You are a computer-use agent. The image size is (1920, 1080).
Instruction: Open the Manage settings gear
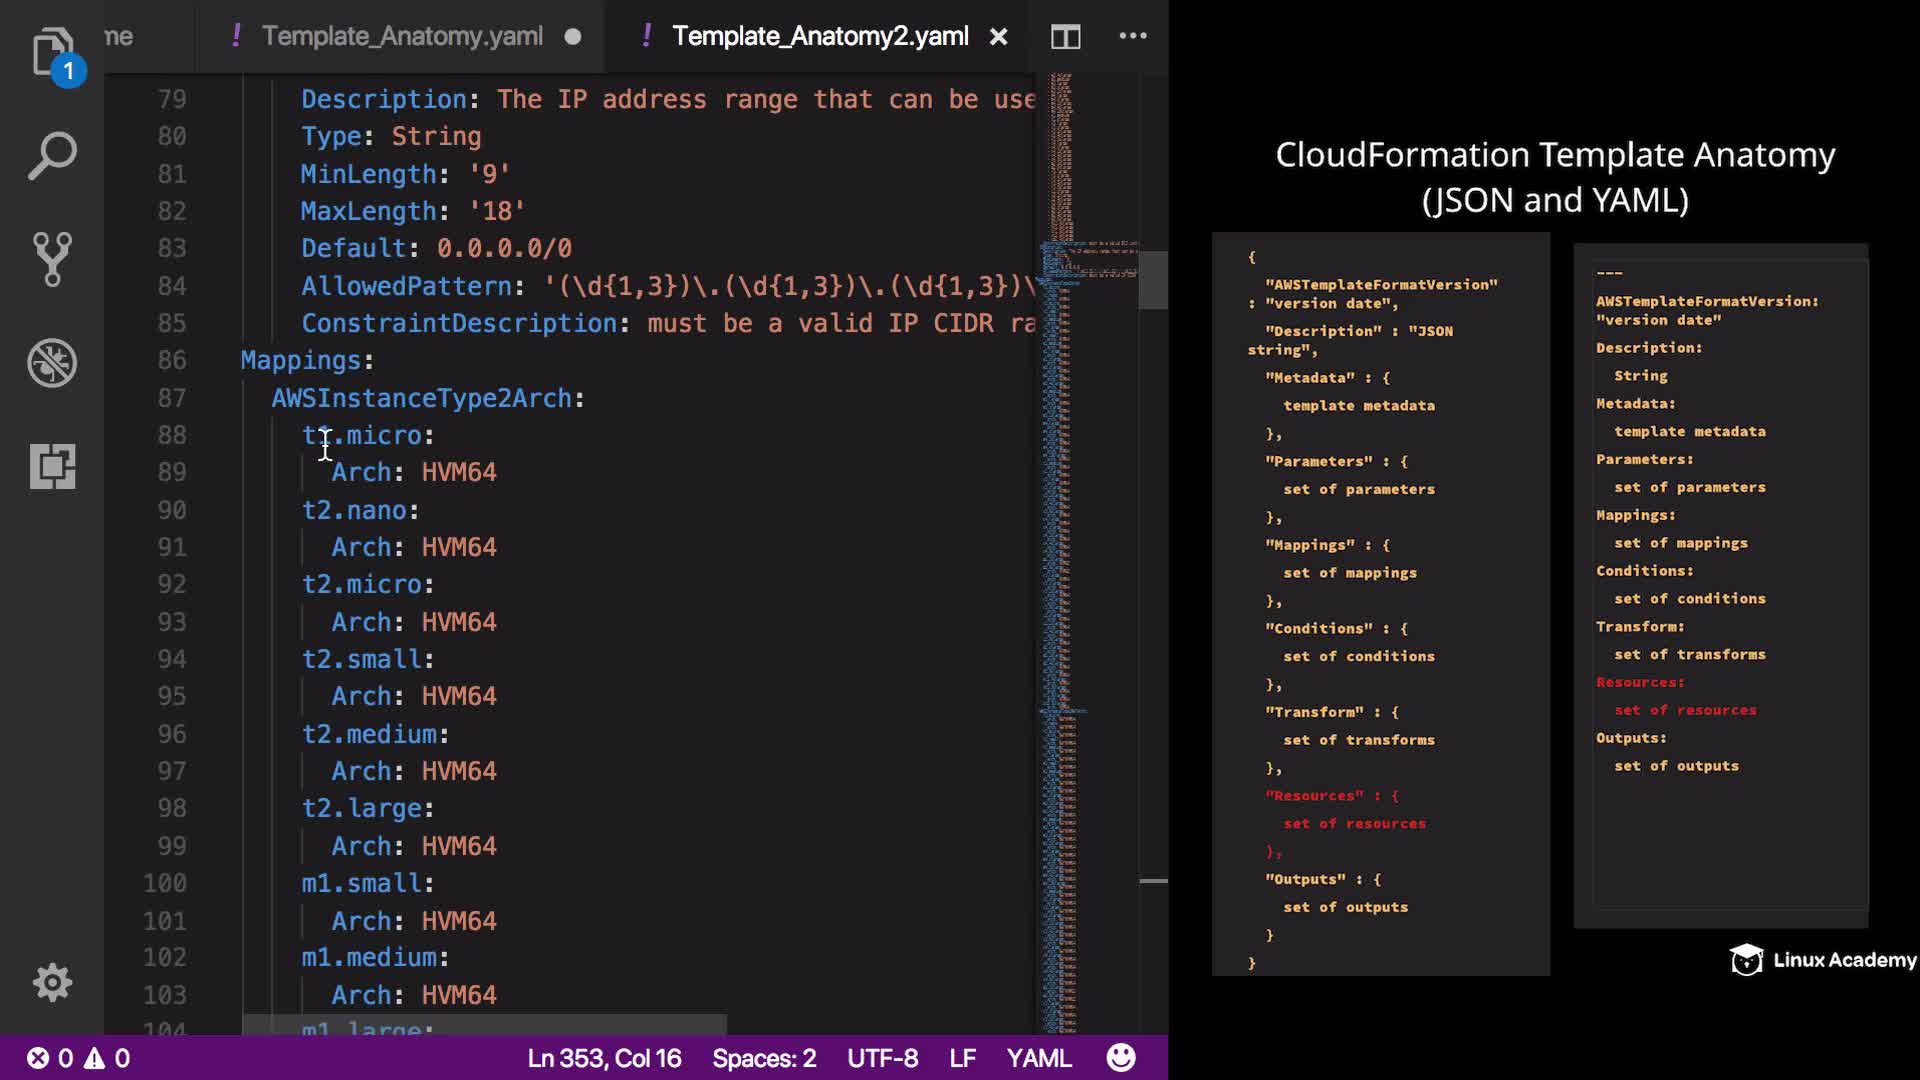52,982
